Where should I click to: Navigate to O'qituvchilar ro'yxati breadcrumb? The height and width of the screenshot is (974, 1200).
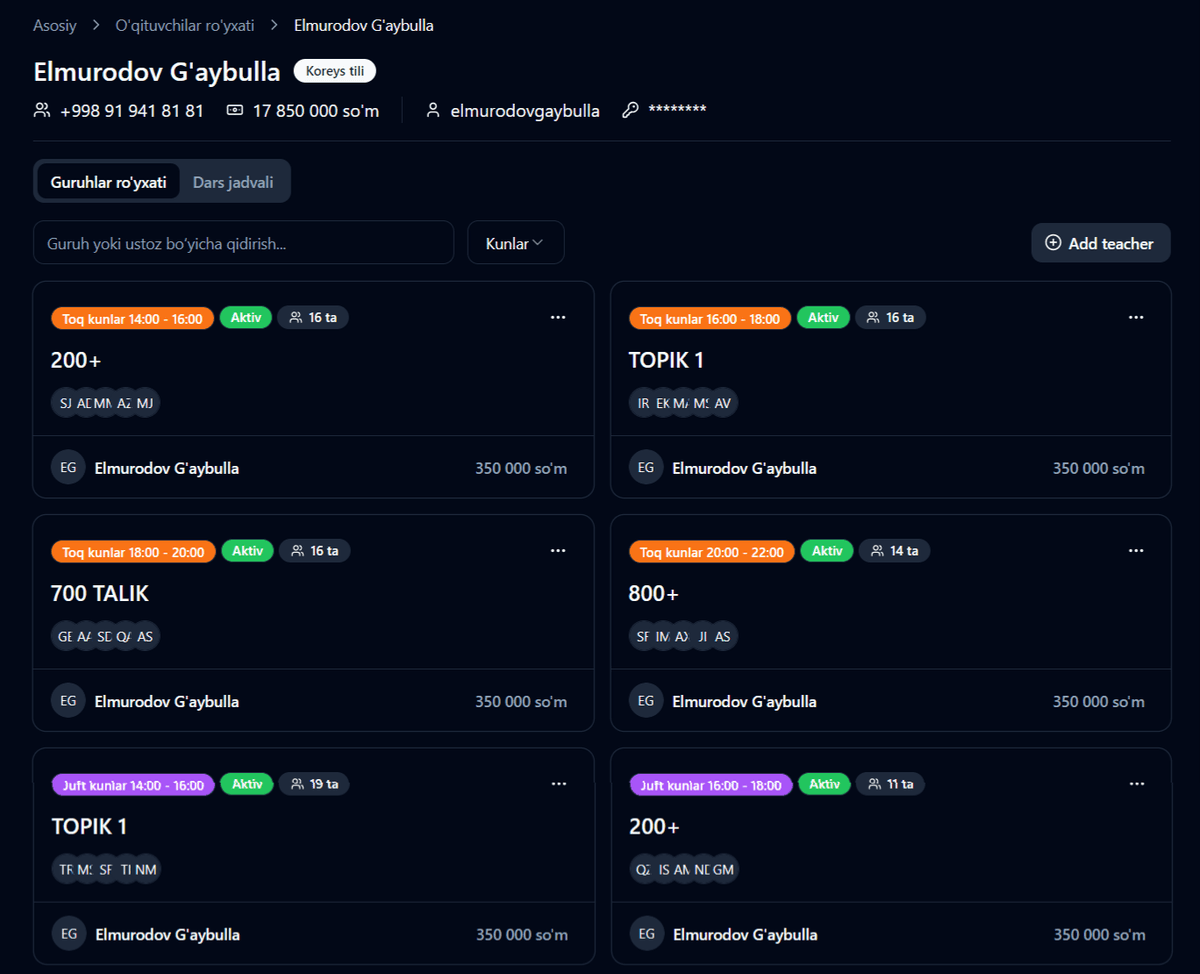point(185,25)
